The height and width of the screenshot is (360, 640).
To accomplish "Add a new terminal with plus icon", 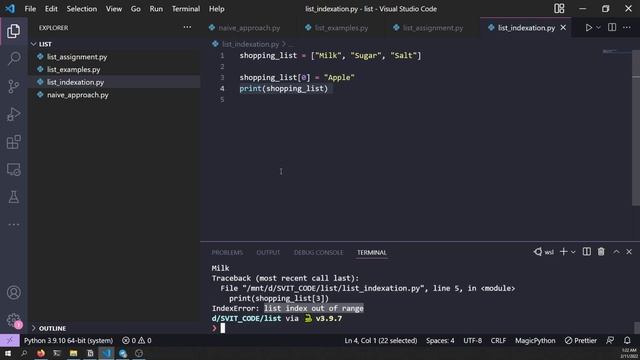I will coord(563,252).
